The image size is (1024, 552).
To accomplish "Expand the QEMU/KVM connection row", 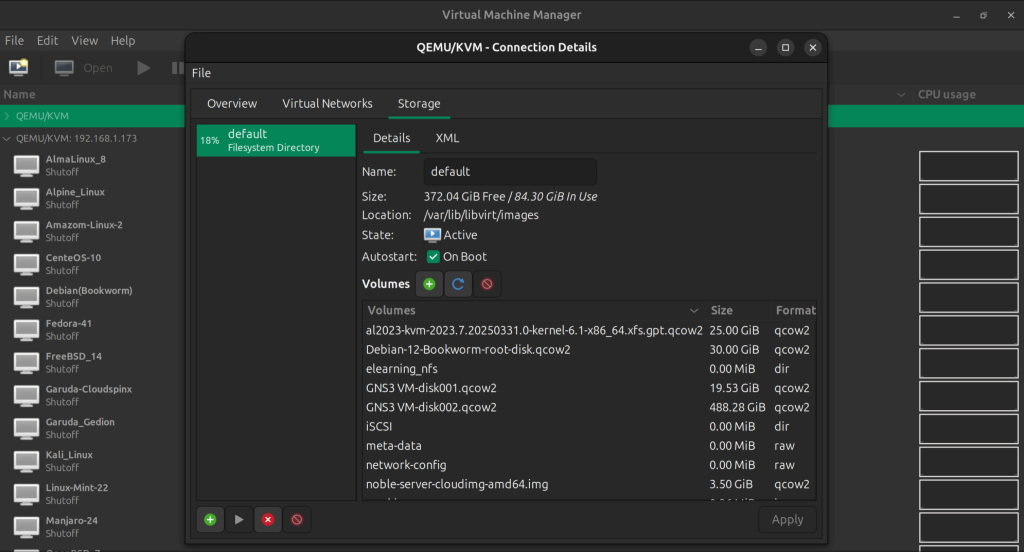I will tap(7, 116).
